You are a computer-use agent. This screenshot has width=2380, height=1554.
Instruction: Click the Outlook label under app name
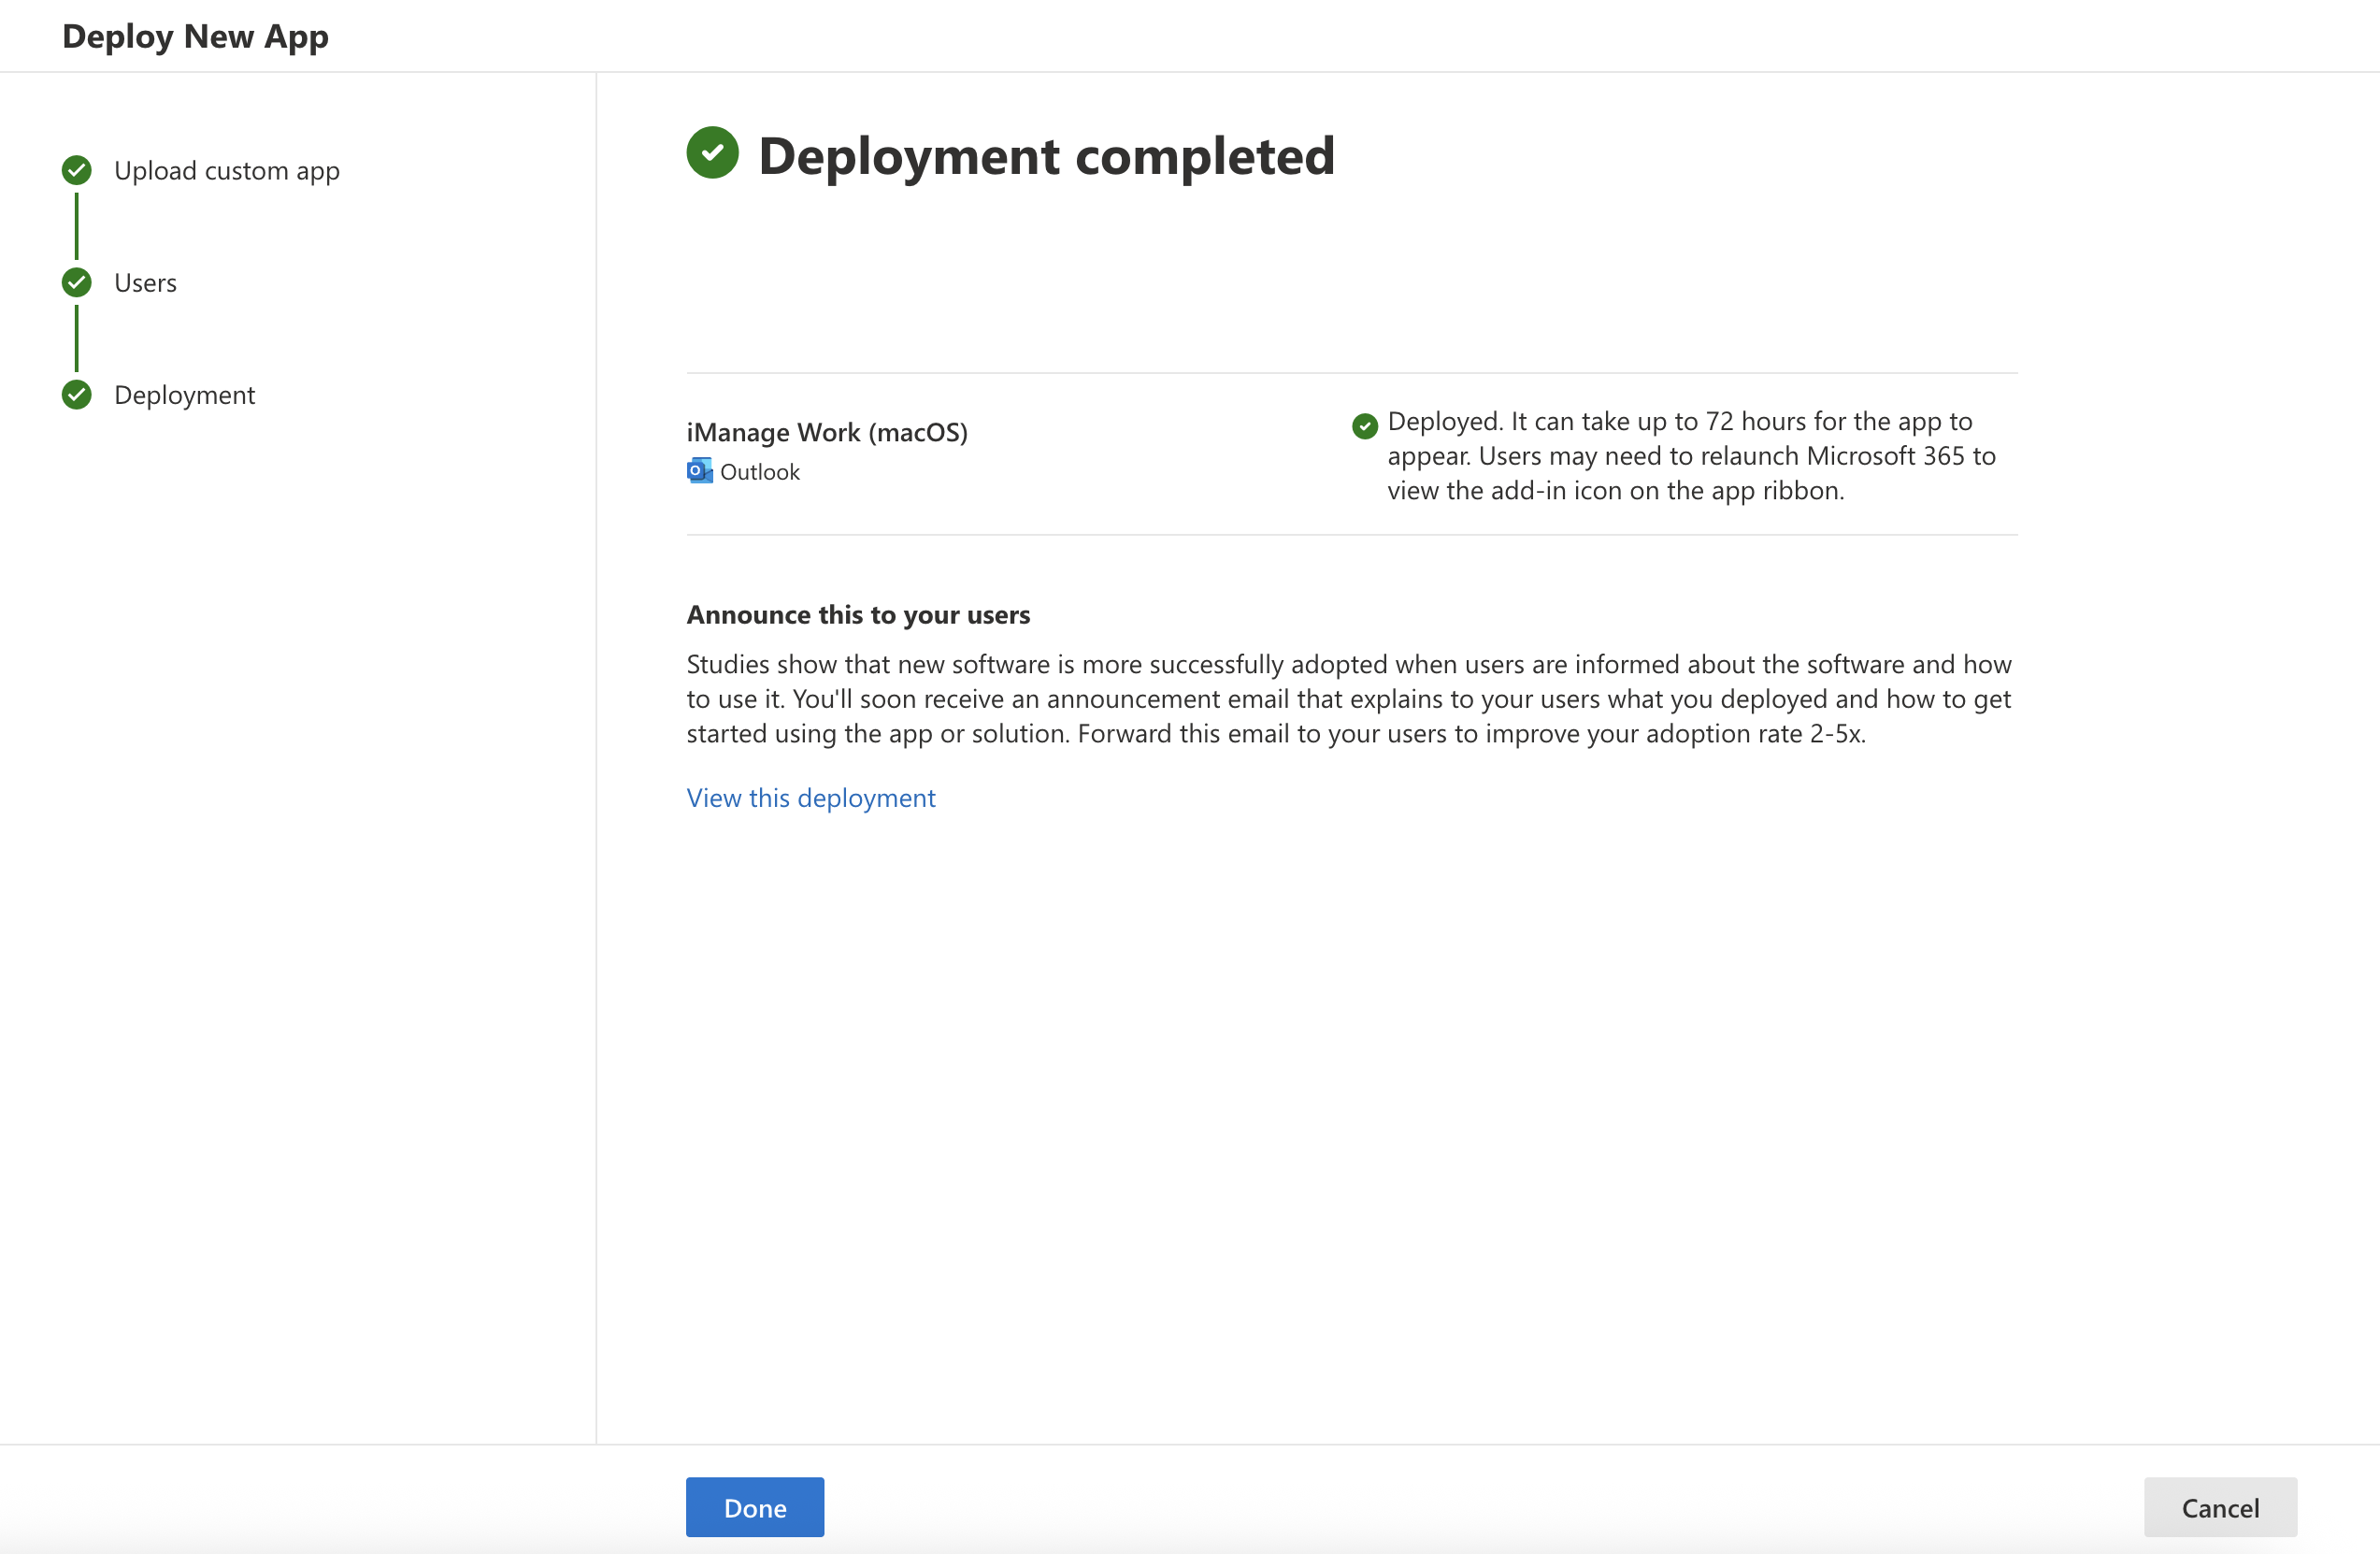pos(759,472)
